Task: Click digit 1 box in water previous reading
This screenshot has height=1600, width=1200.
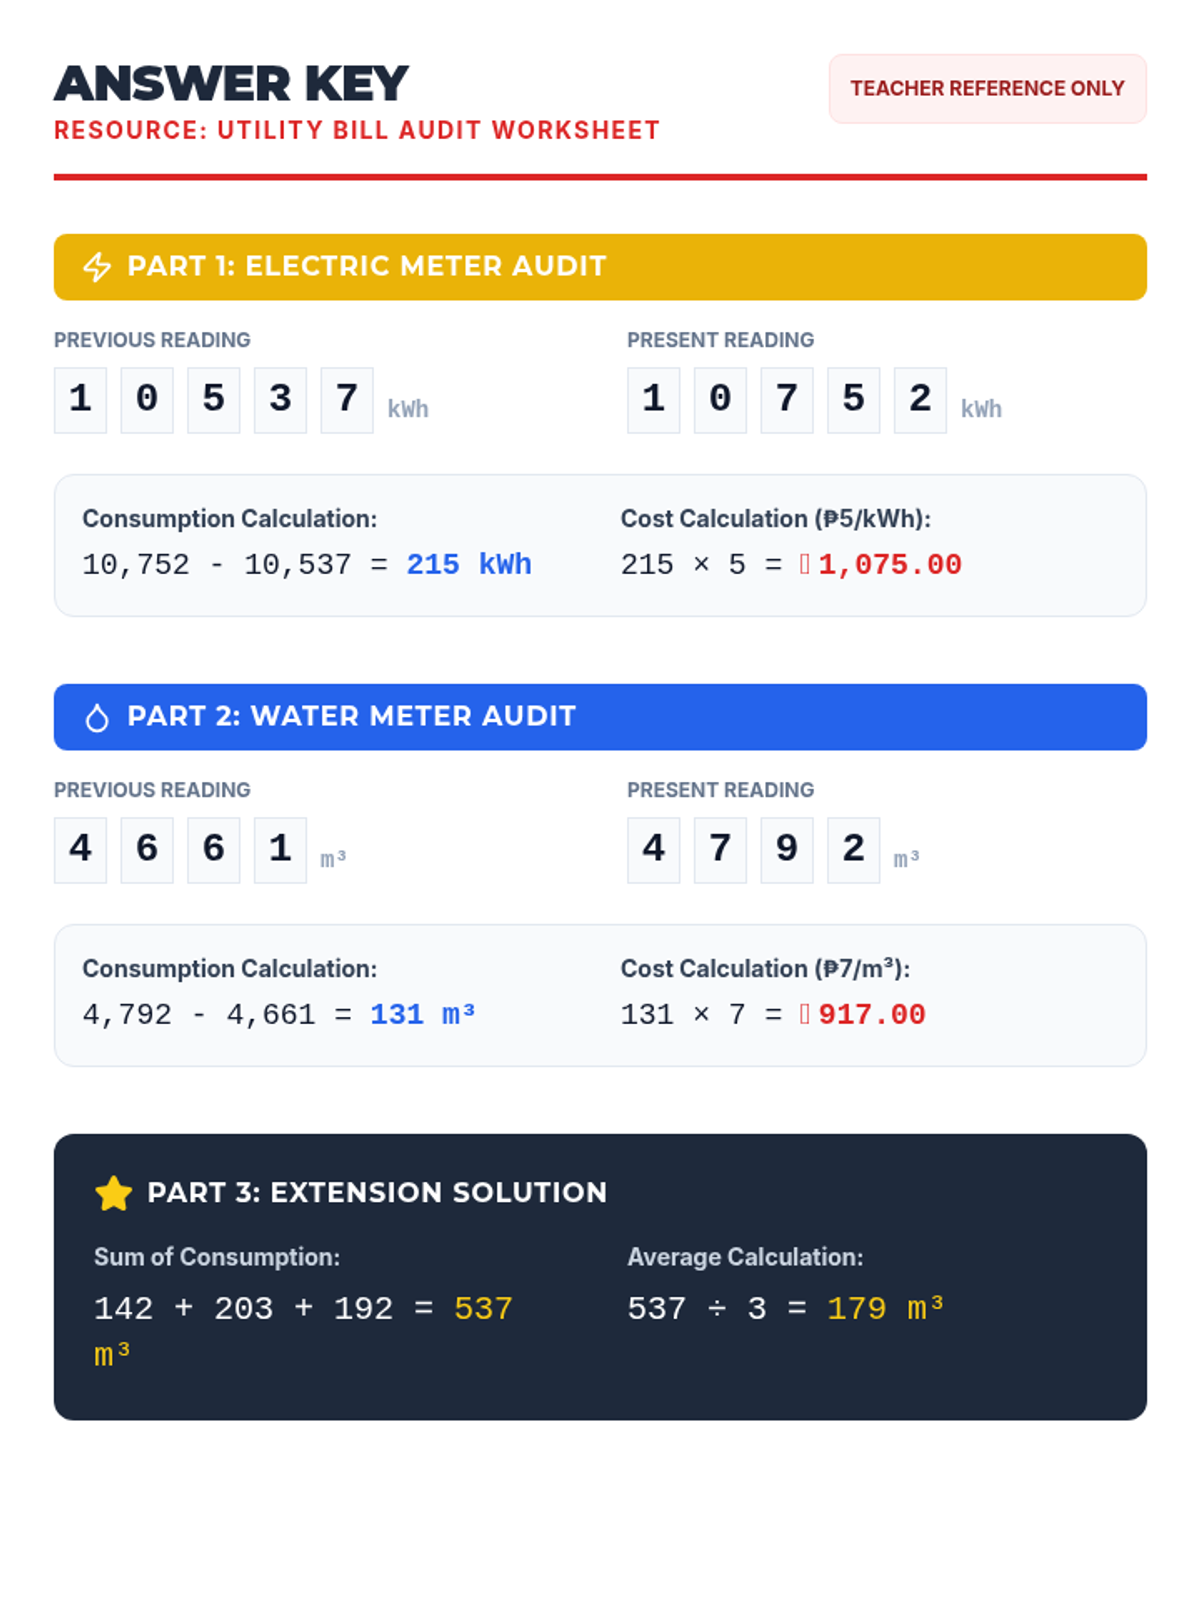Action: tap(280, 850)
